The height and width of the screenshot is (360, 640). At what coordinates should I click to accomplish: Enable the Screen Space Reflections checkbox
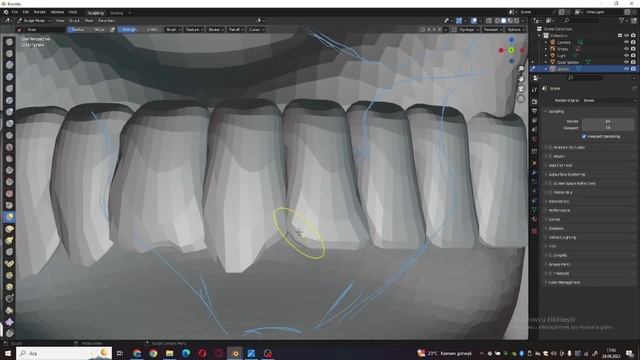(x=550, y=183)
